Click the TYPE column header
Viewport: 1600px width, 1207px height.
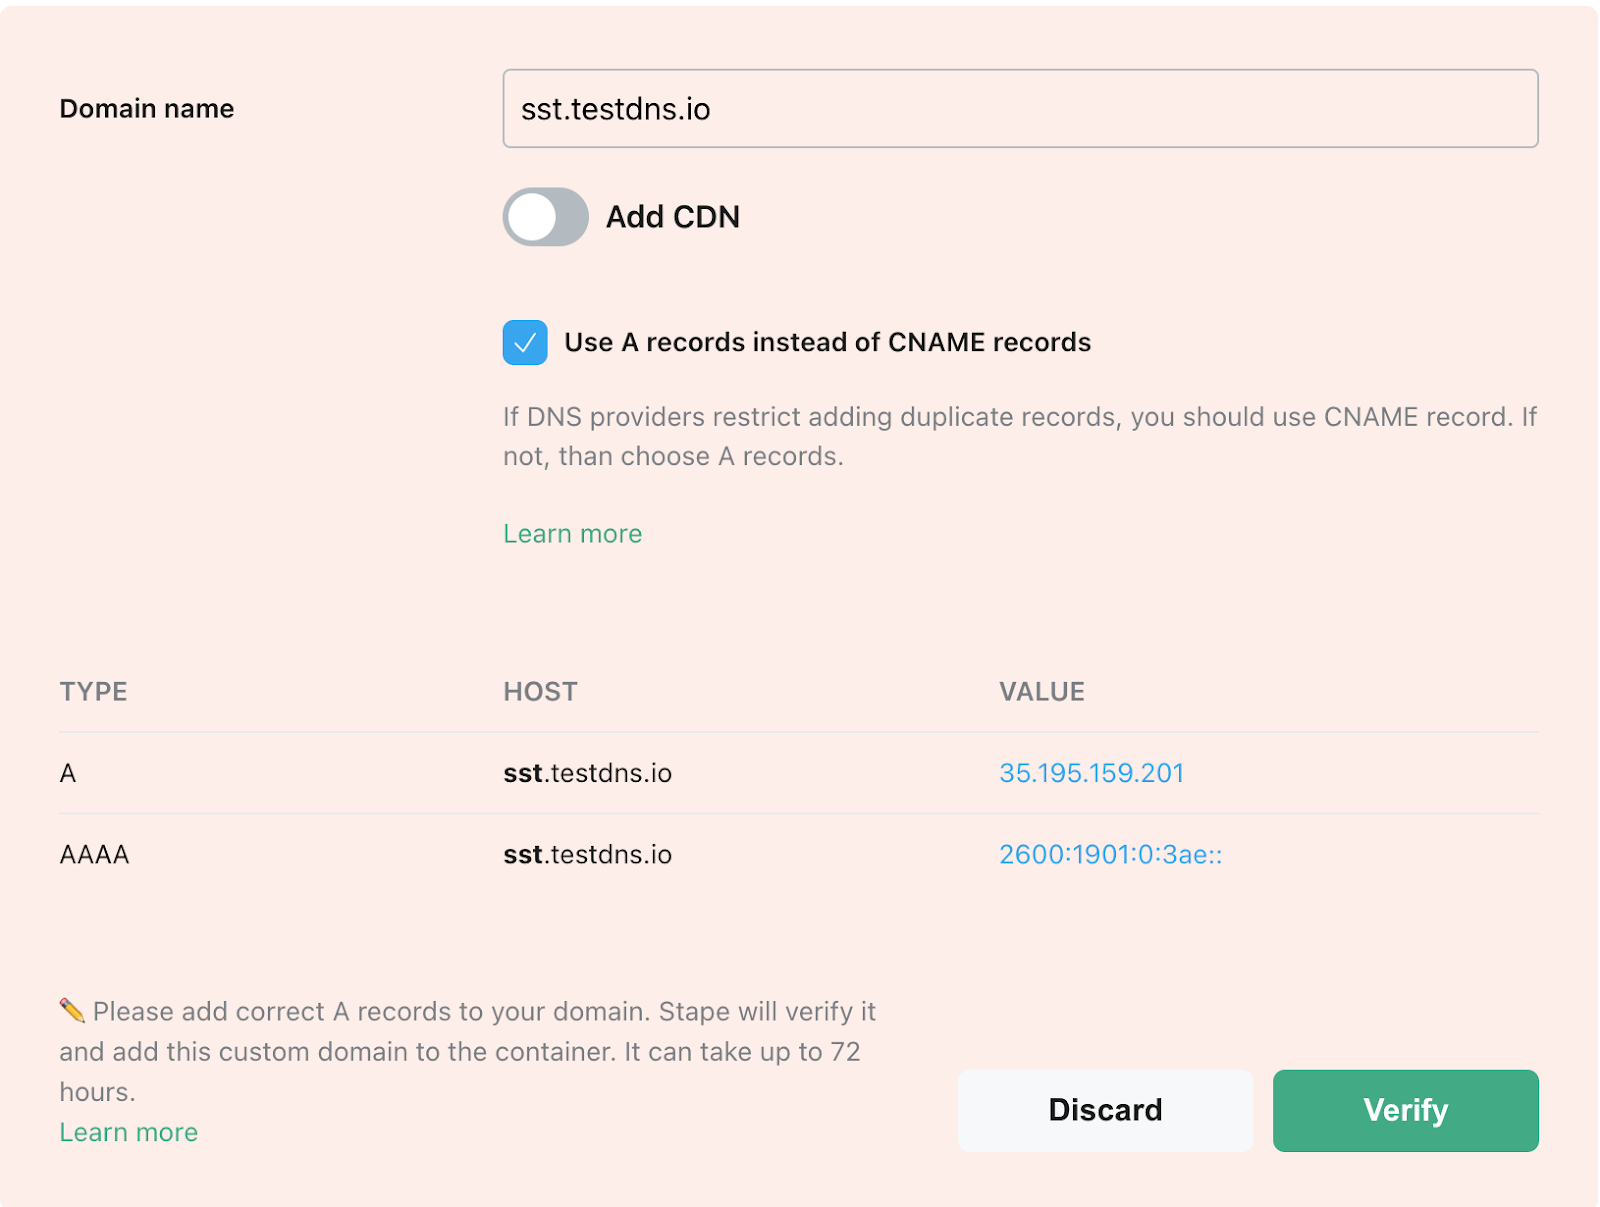pos(93,692)
